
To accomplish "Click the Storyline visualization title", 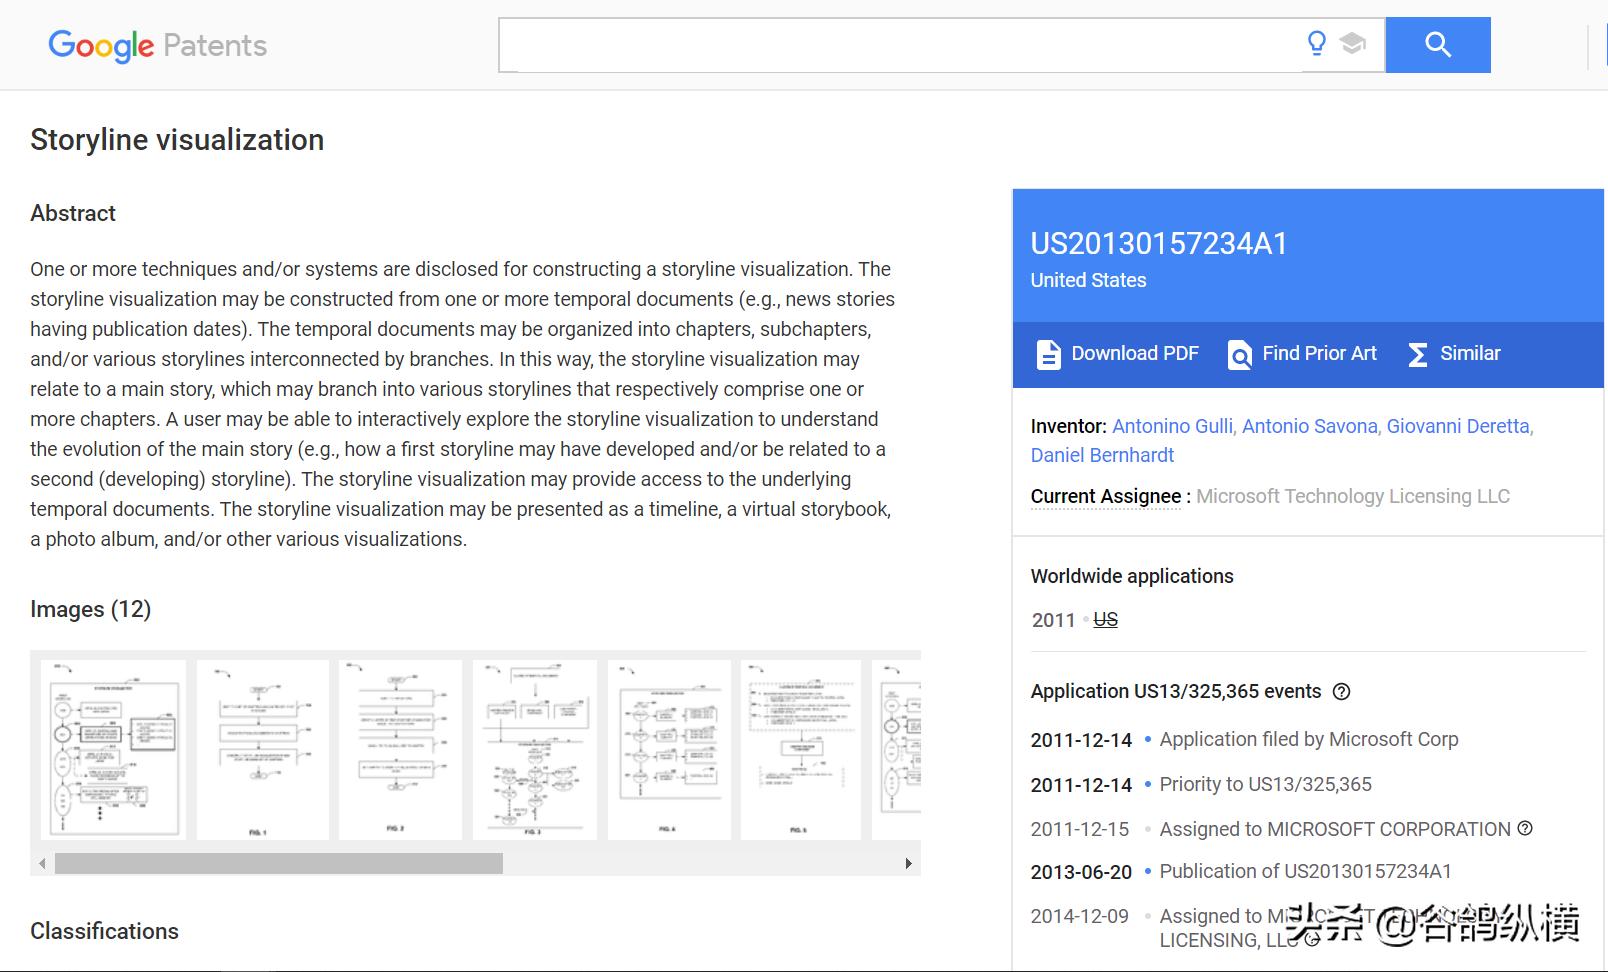I will 177,140.
